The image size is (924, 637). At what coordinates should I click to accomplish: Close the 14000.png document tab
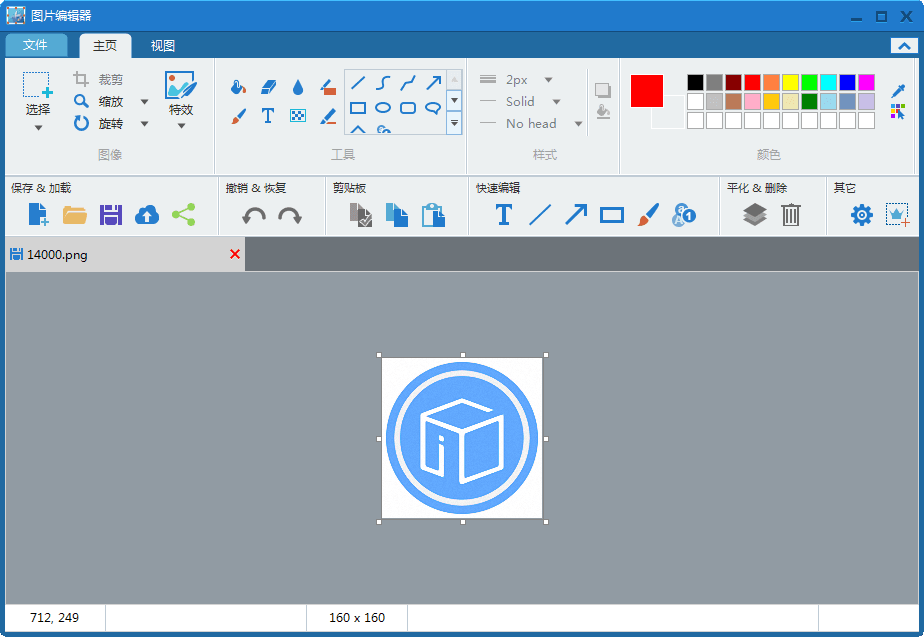pyautogui.click(x=235, y=254)
